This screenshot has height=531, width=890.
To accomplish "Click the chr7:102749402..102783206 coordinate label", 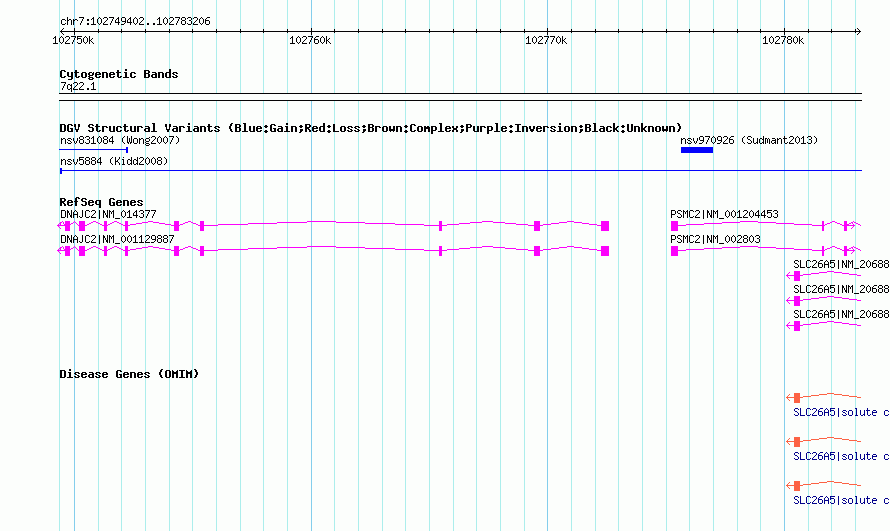I will (x=135, y=22).
